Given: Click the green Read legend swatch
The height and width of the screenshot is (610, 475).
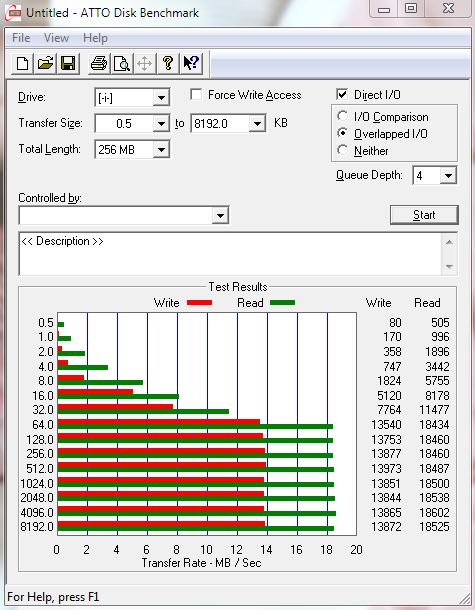Looking at the screenshot, I should [282, 303].
